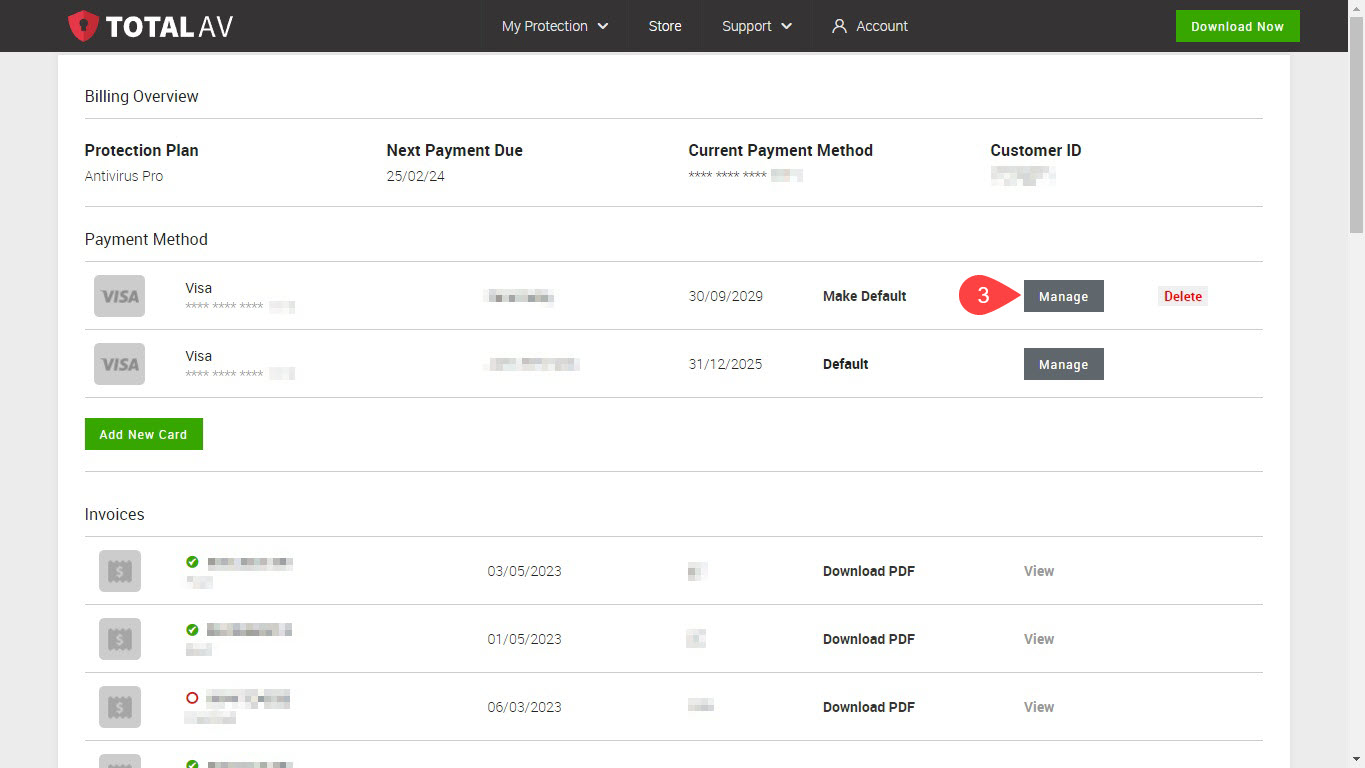Open the Account user icon
This screenshot has width=1365, height=768.
839,26
